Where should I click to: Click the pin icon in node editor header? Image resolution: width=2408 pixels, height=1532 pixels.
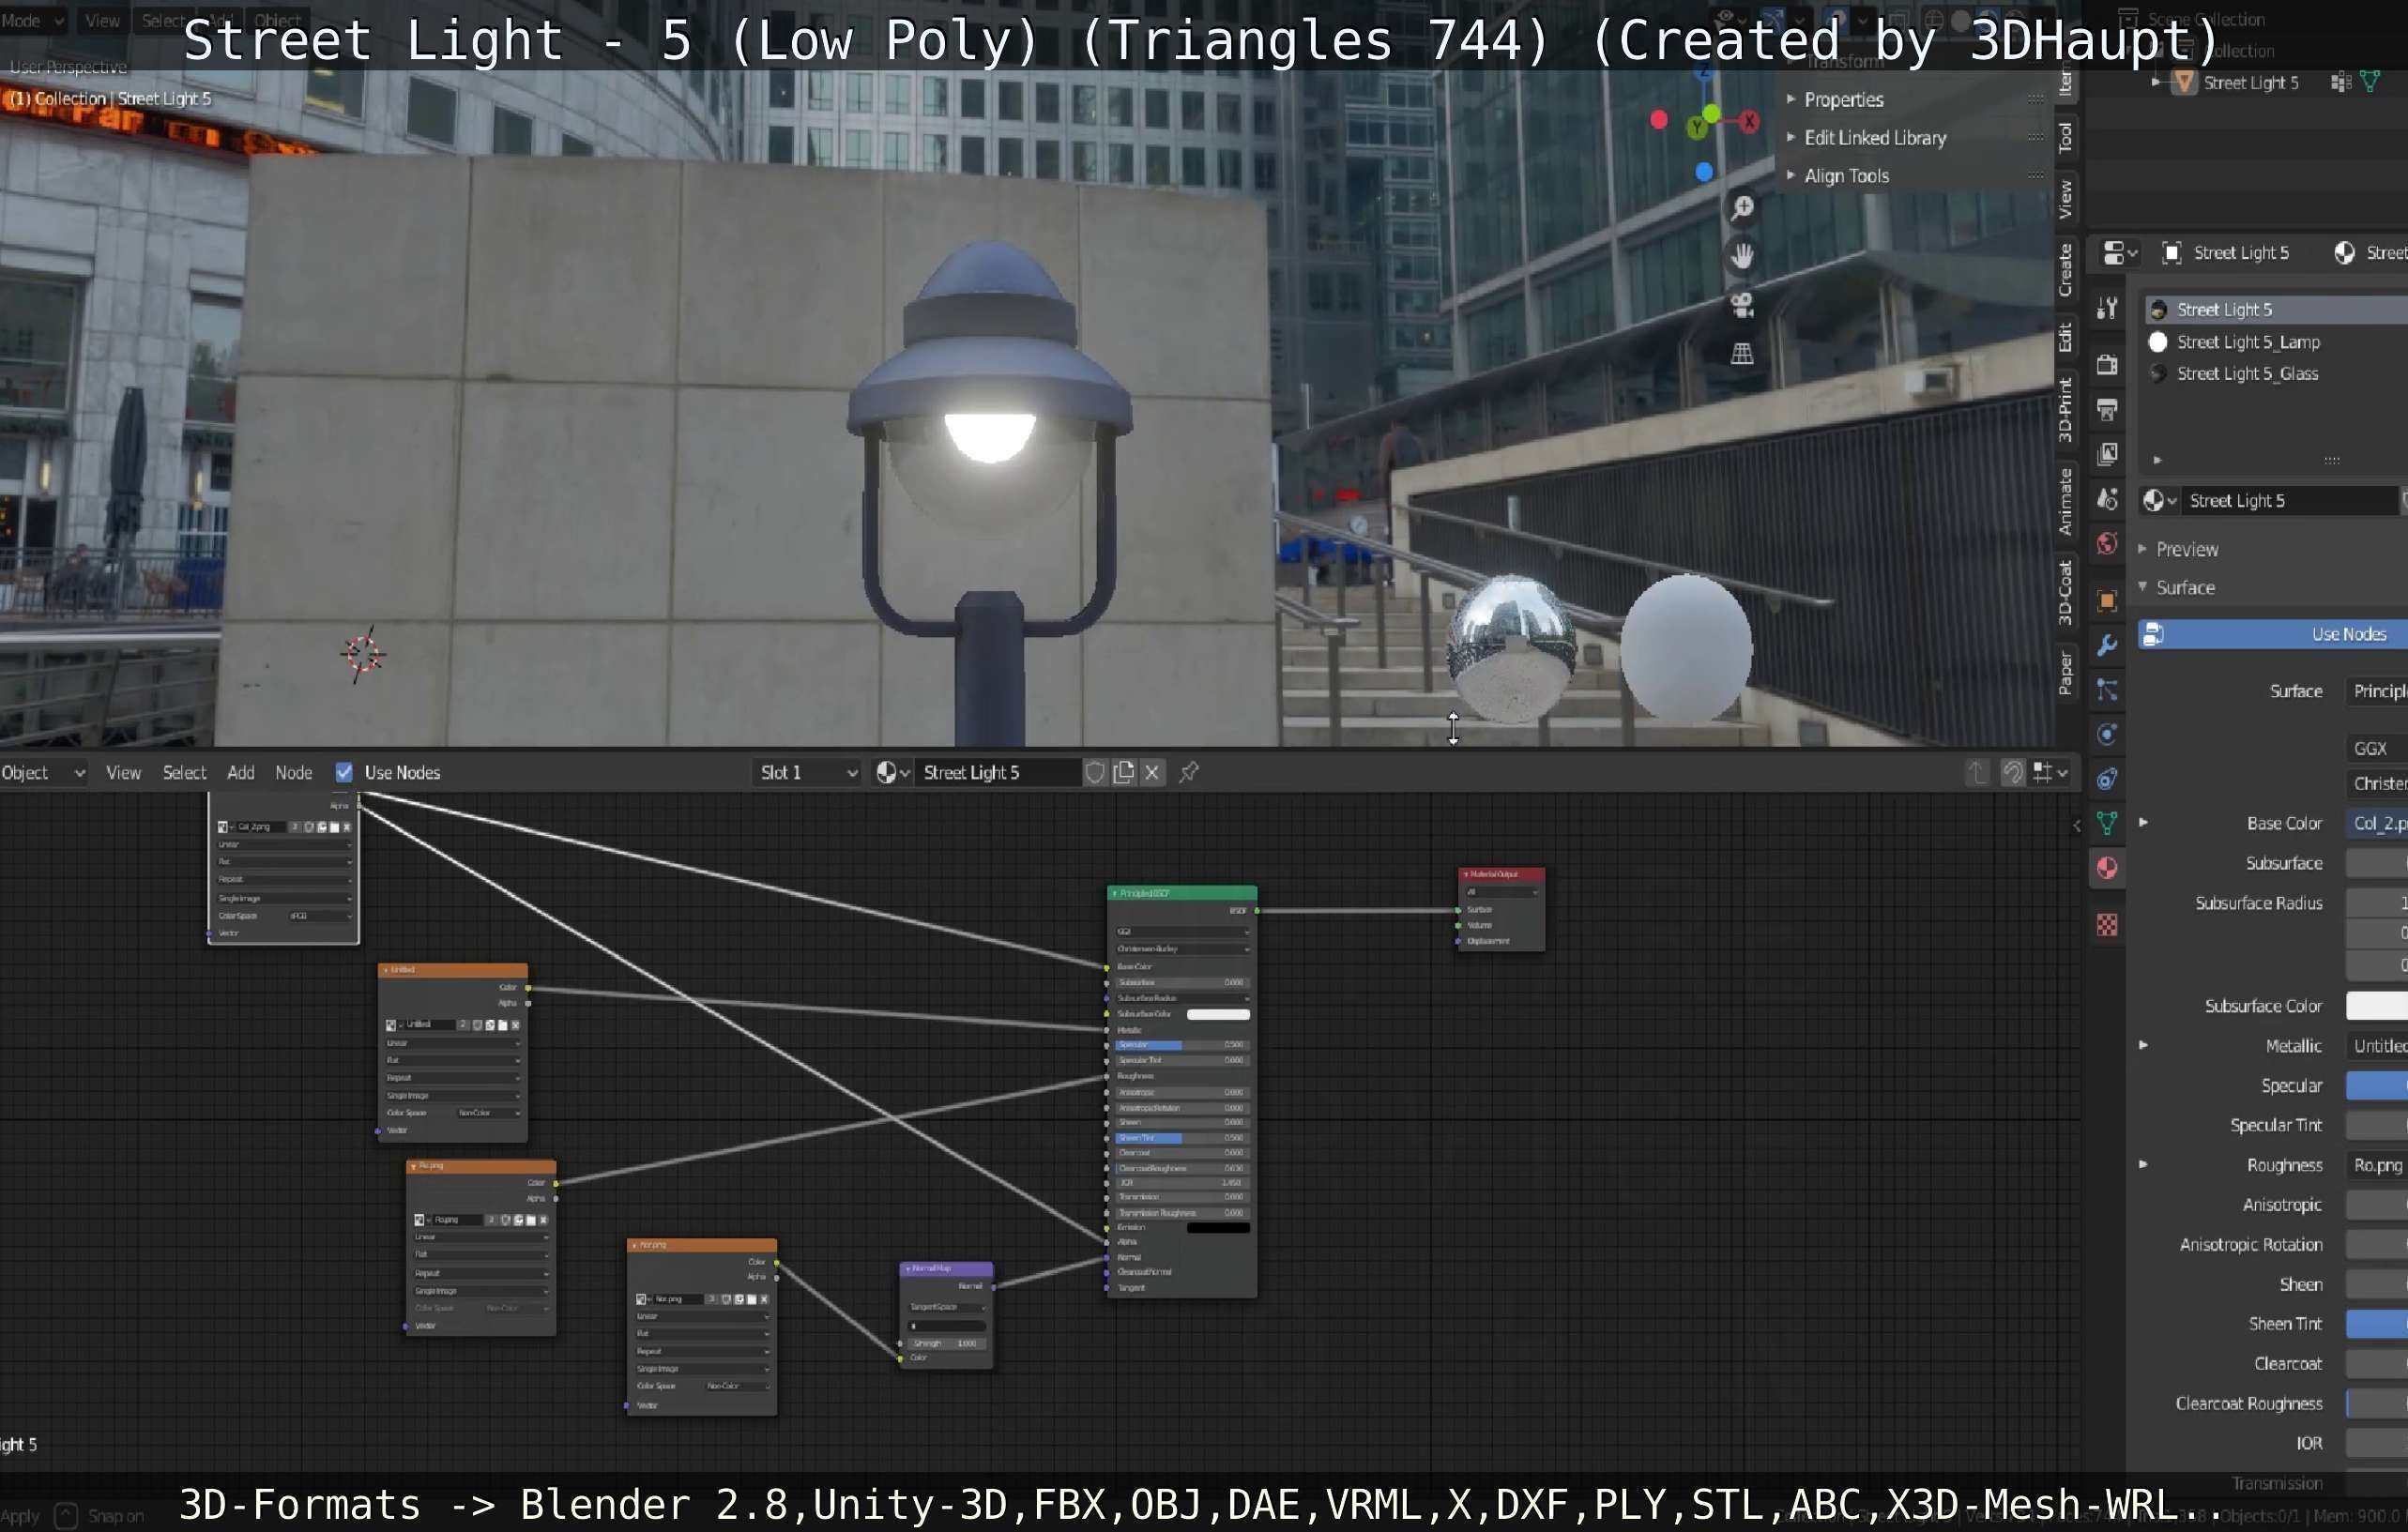(1188, 772)
